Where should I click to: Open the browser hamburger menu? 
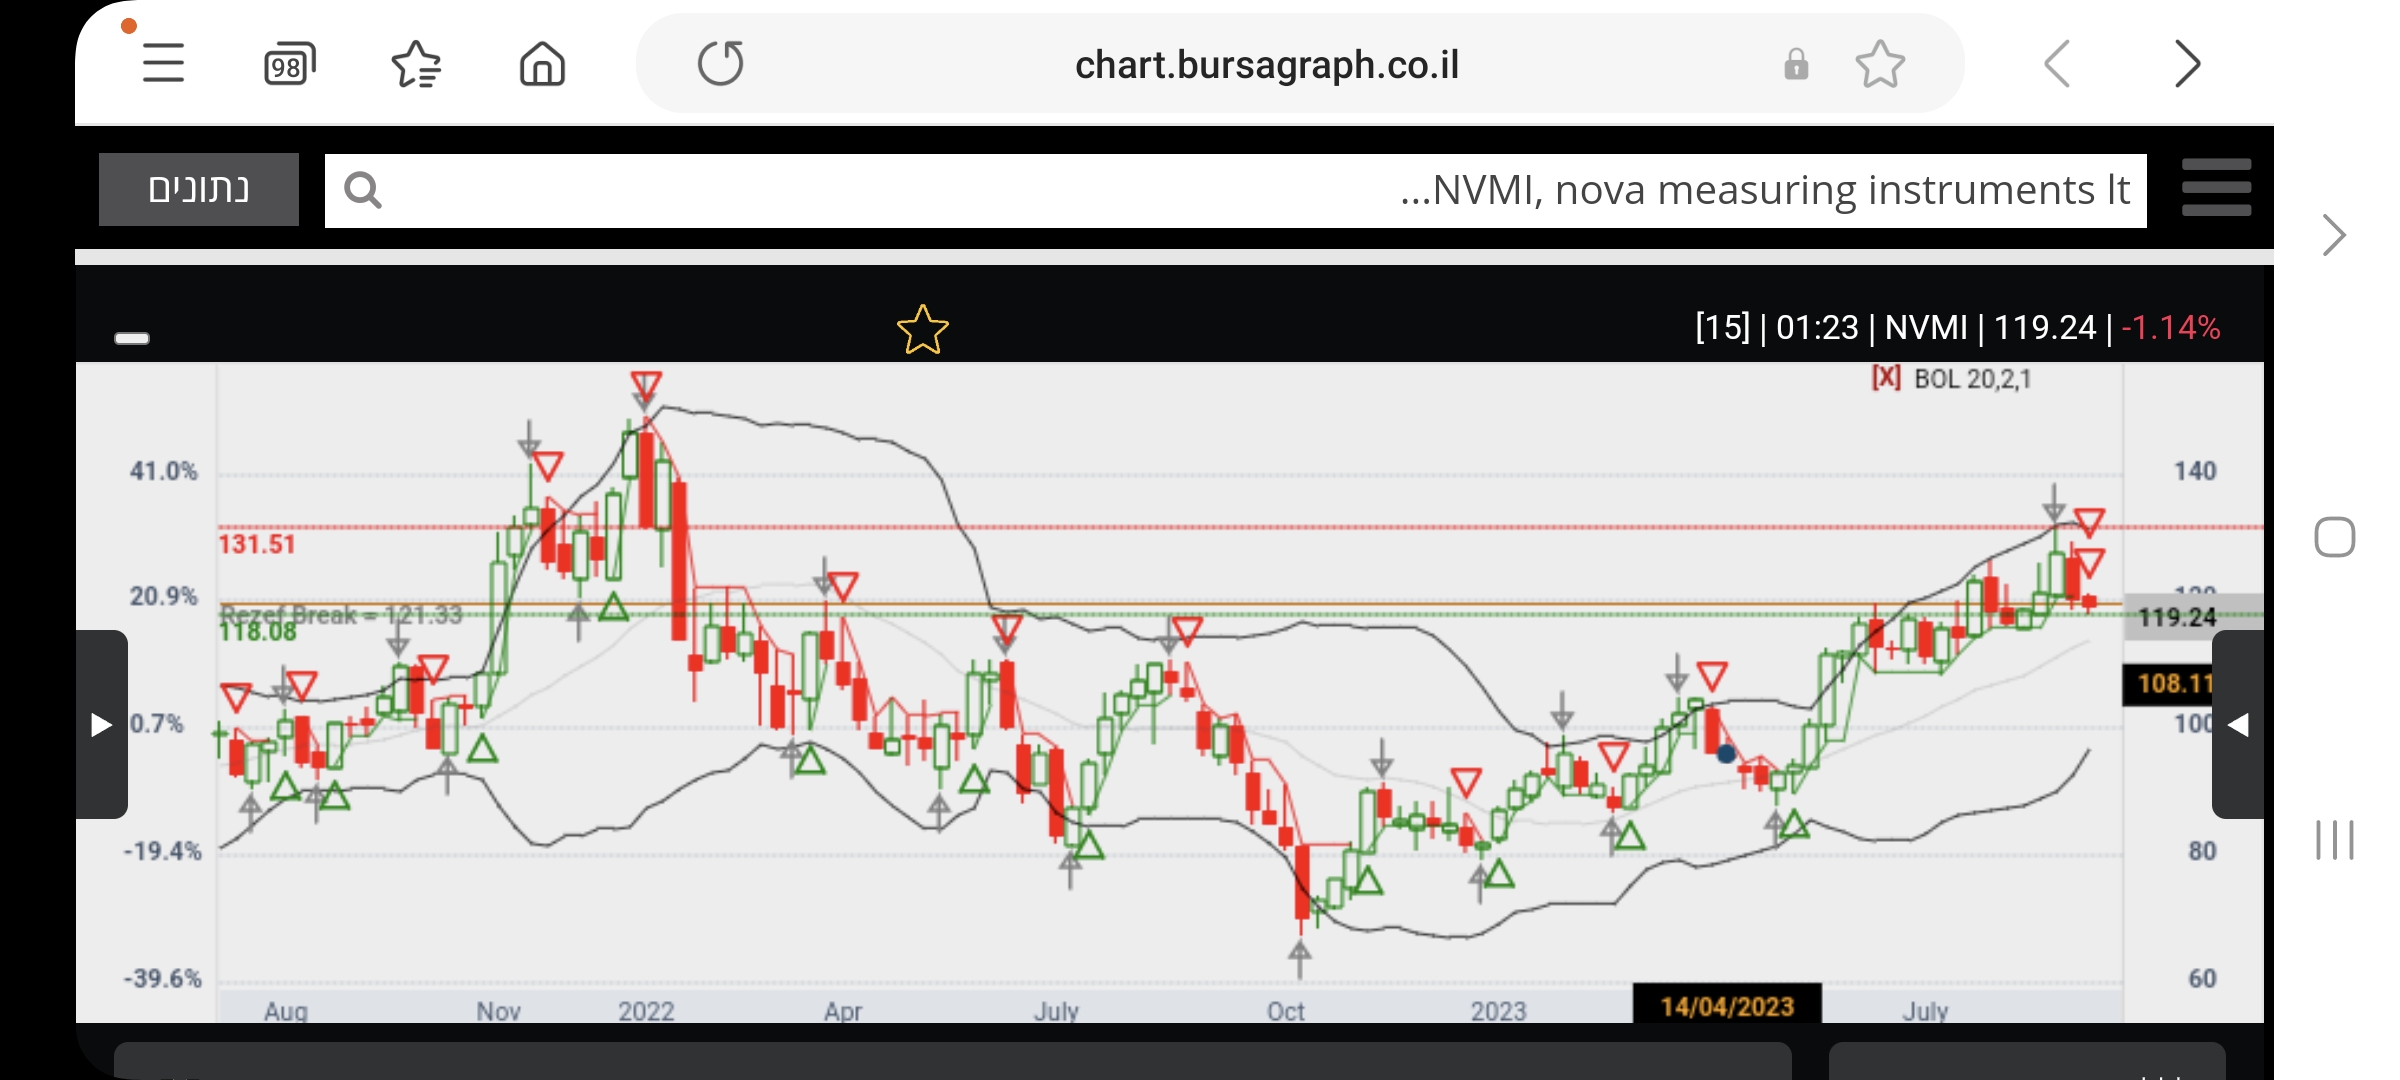pyautogui.click(x=163, y=64)
